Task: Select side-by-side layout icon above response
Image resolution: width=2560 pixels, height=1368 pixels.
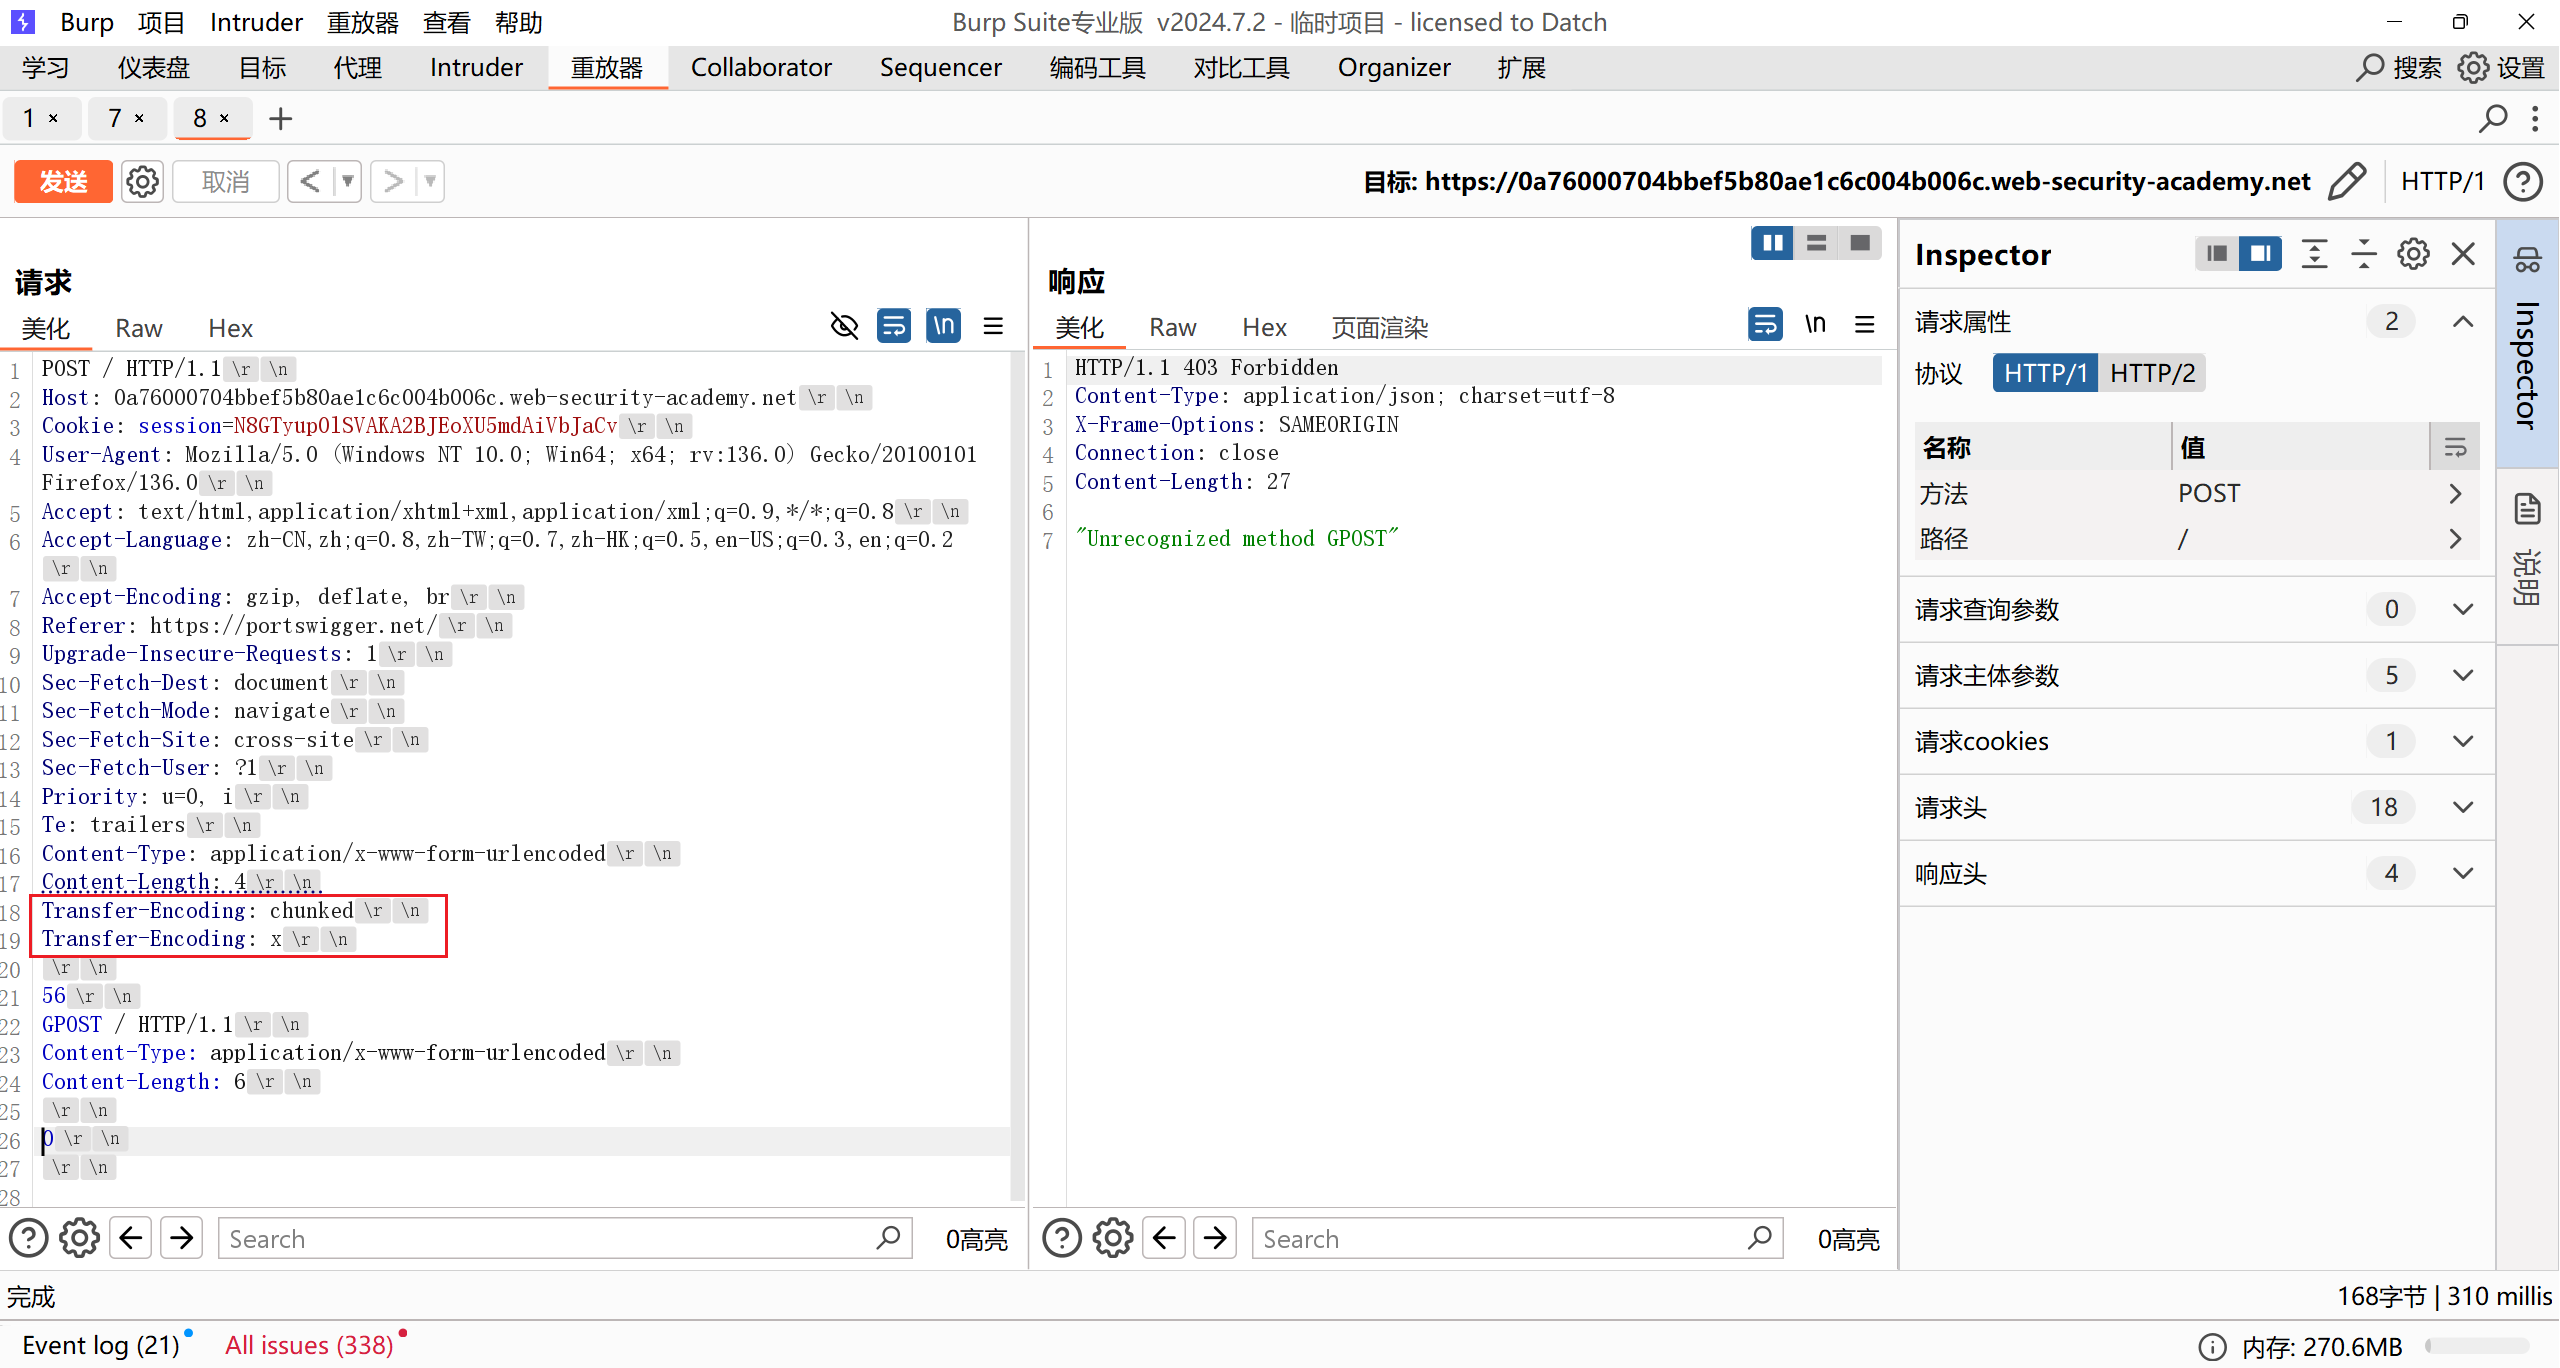Action: (1772, 243)
